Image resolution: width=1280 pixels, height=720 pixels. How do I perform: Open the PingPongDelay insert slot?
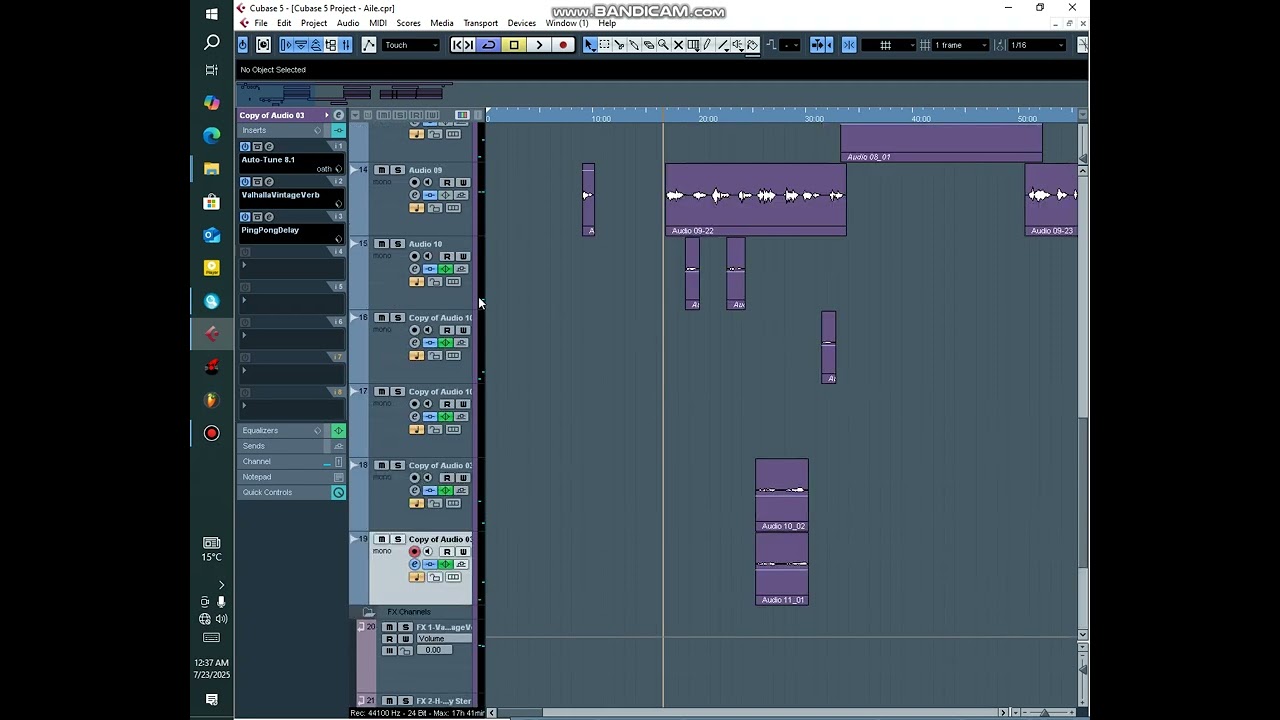pos(290,234)
